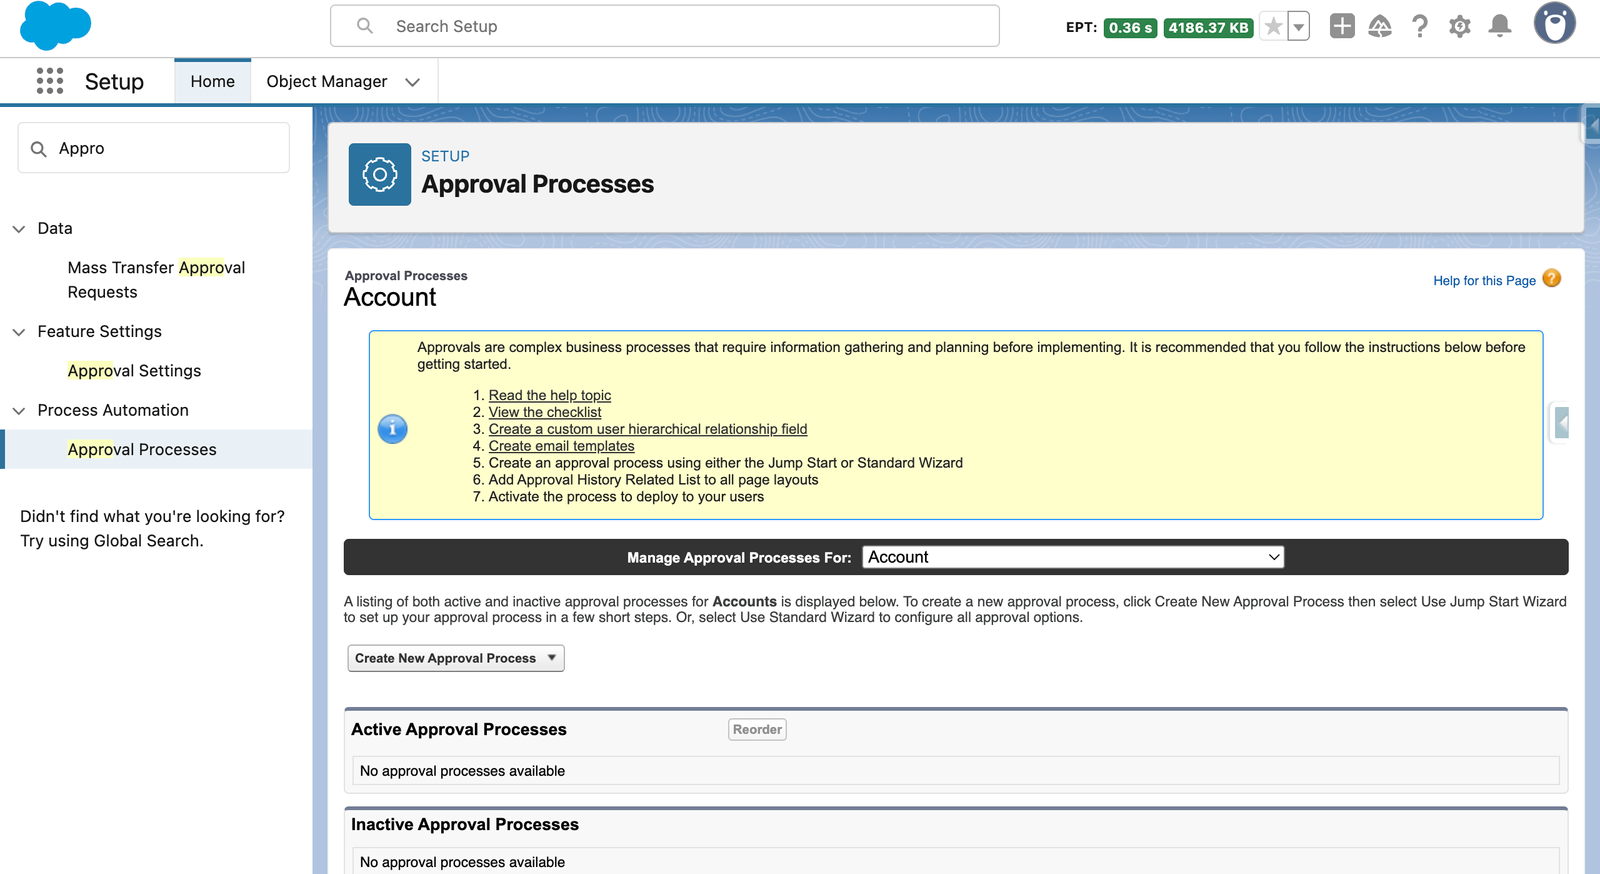
Task: Open the Create email templates link
Action: pos(561,447)
